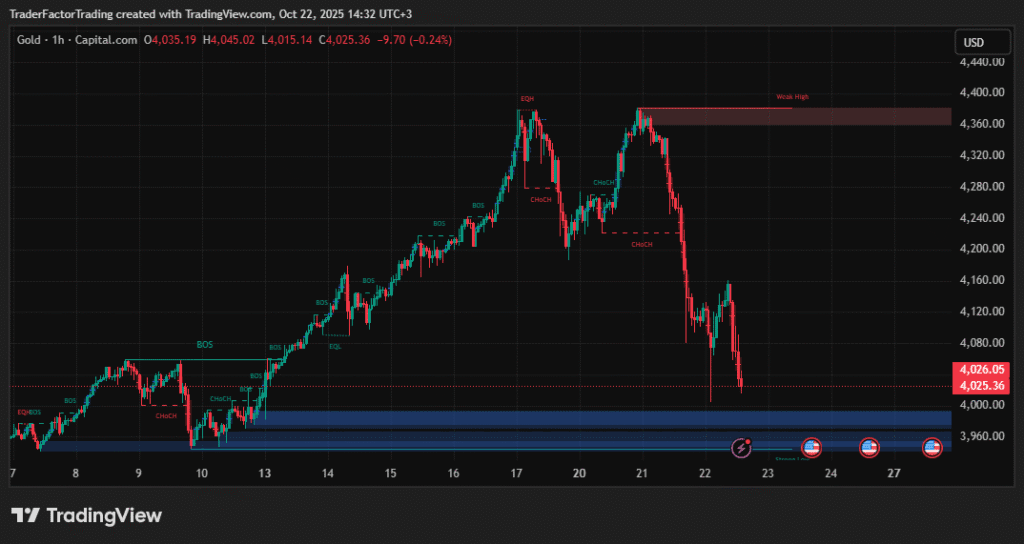Click the large green BOS label
Image resolution: width=1024 pixels, height=544 pixels.
point(205,344)
